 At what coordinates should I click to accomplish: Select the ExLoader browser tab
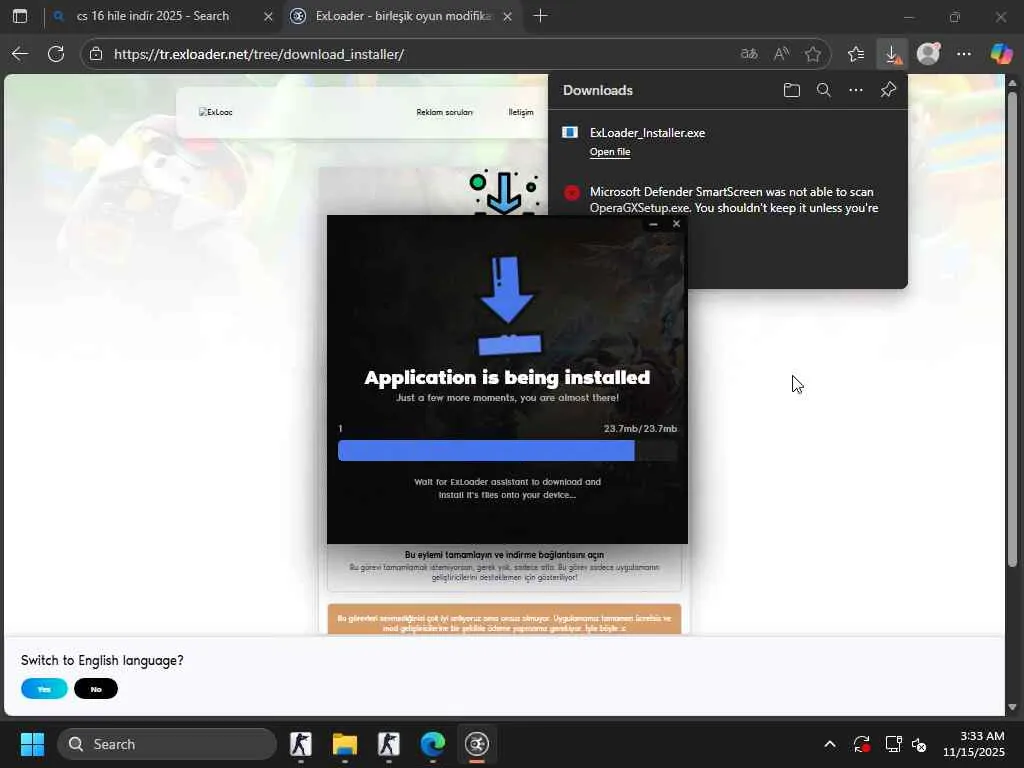point(403,16)
